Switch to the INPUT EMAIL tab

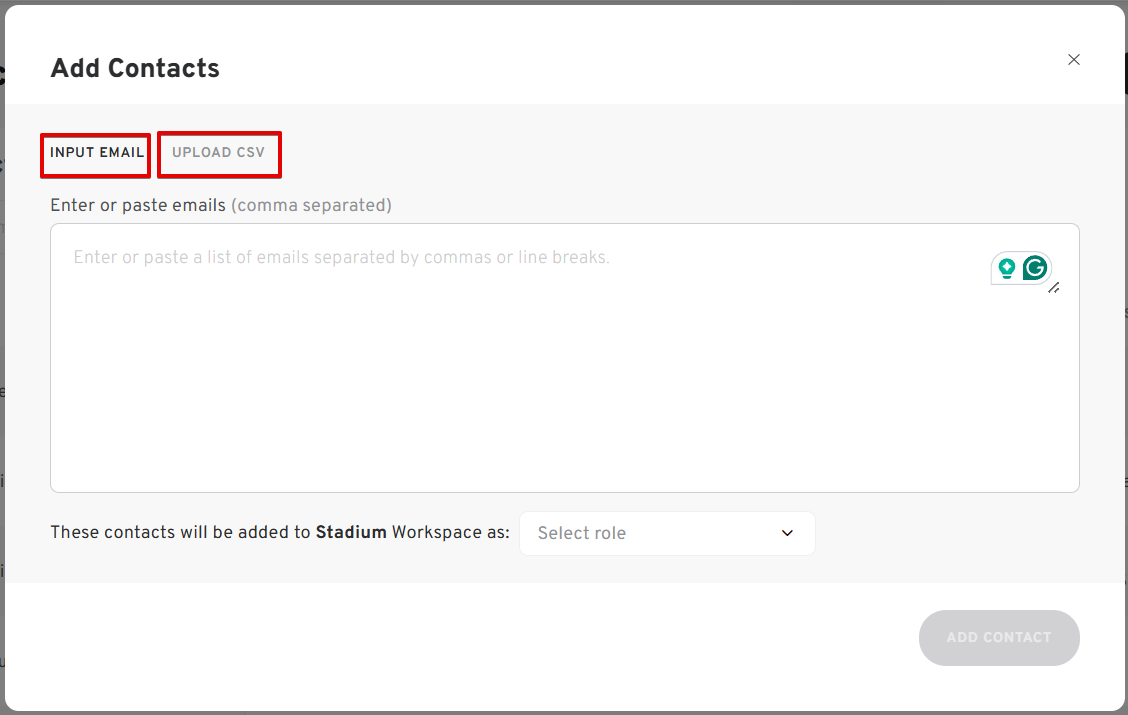(x=96, y=152)
